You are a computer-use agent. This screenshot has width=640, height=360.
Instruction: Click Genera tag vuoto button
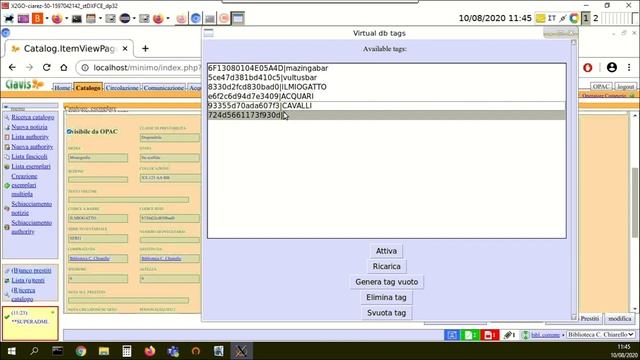point(386,282)
